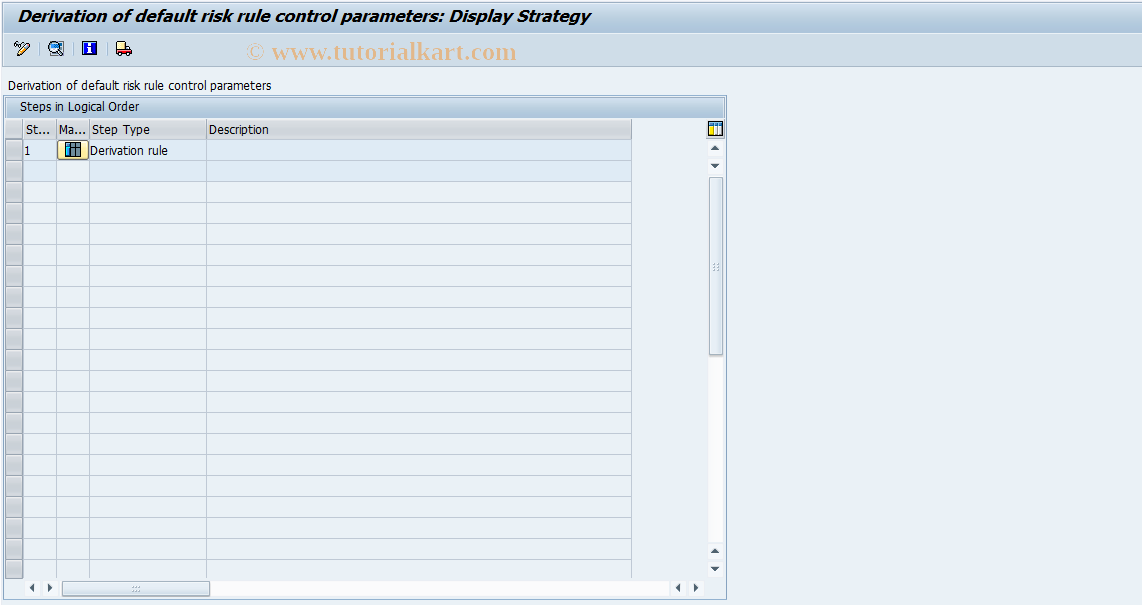Click the bottom scroll up arrow of table
1142x605 pixels.
coord(715,551)
